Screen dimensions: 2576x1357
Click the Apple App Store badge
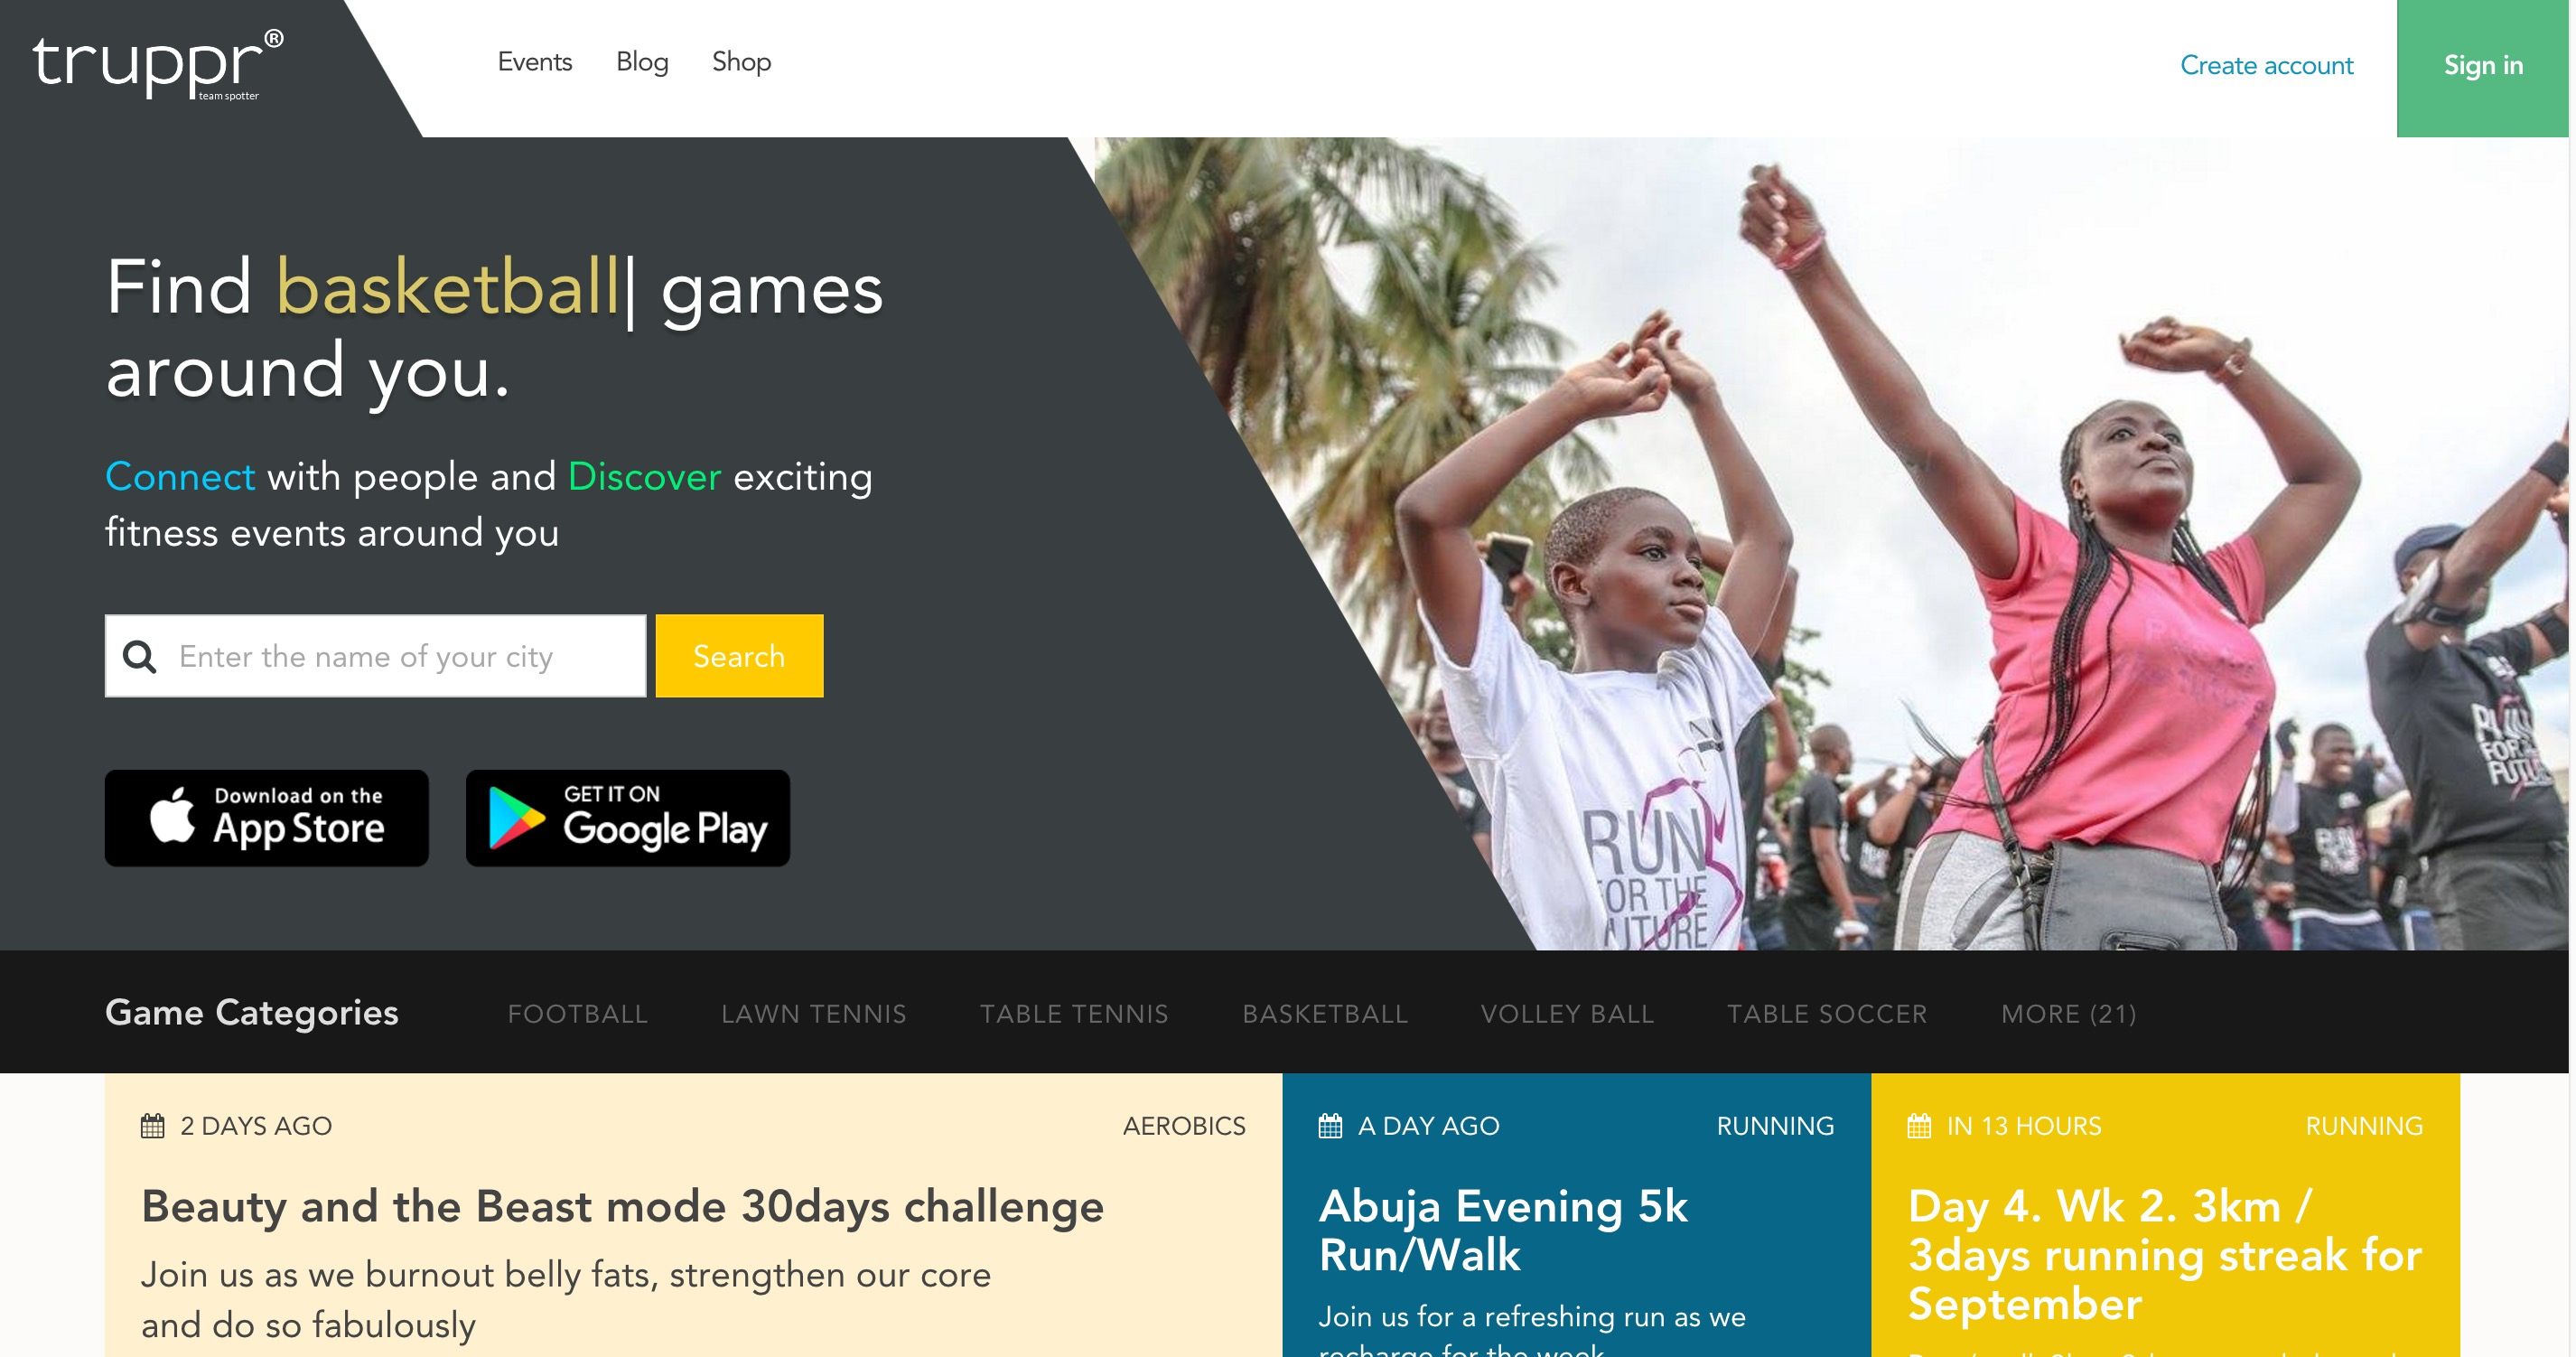[x=267, y=818]
